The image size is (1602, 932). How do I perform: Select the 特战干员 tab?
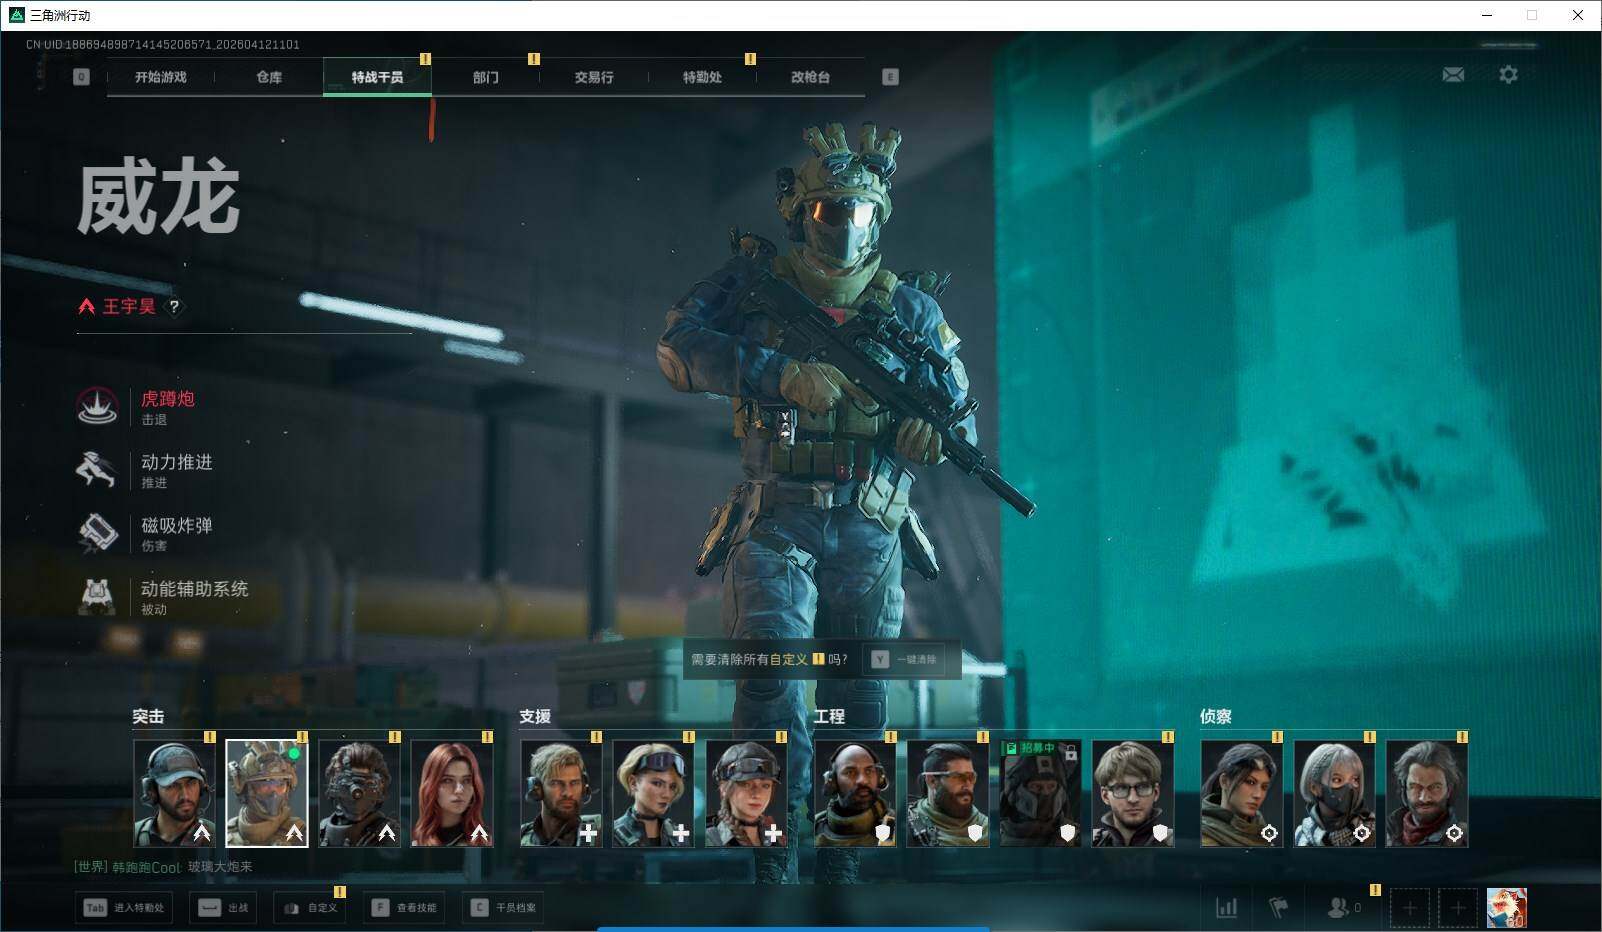tap(377, 77)
